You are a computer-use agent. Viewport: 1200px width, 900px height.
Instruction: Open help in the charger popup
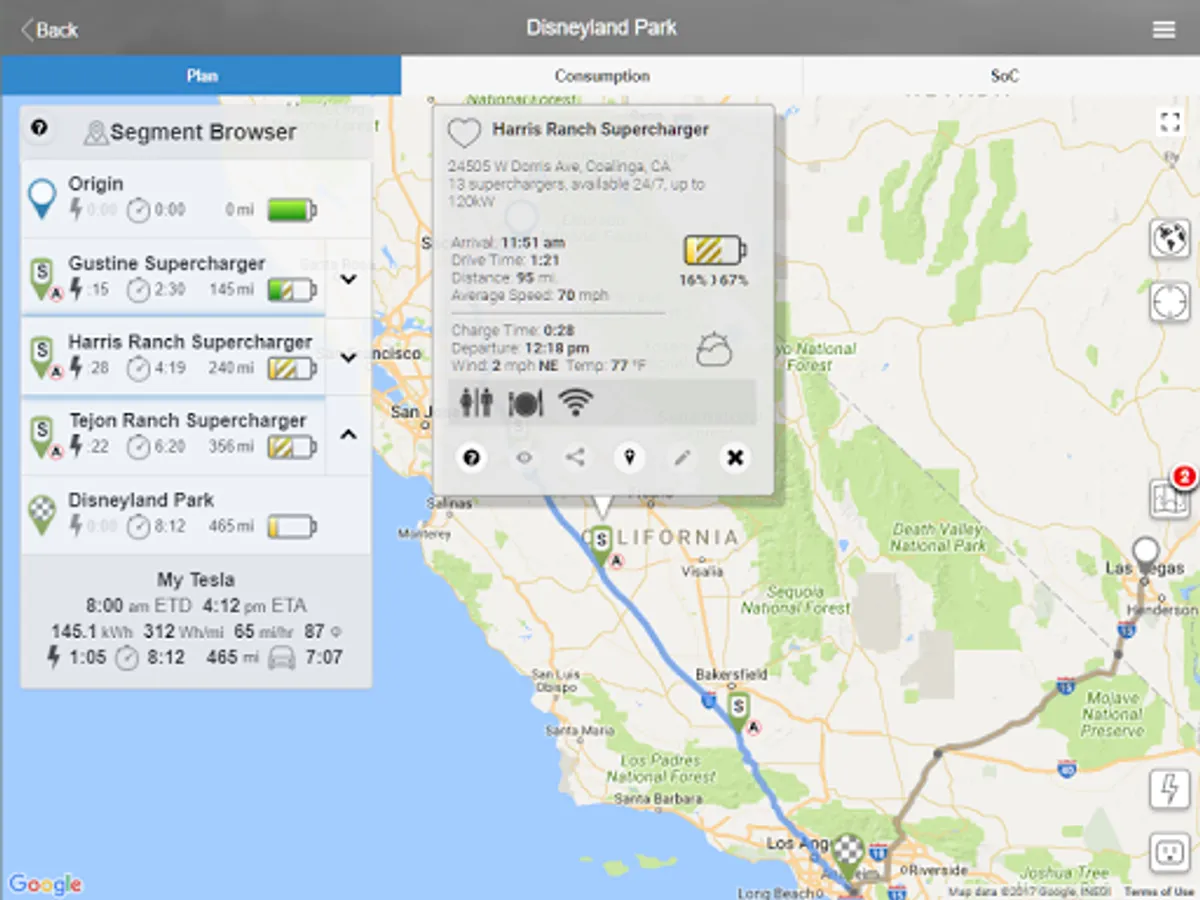point(471,458)
